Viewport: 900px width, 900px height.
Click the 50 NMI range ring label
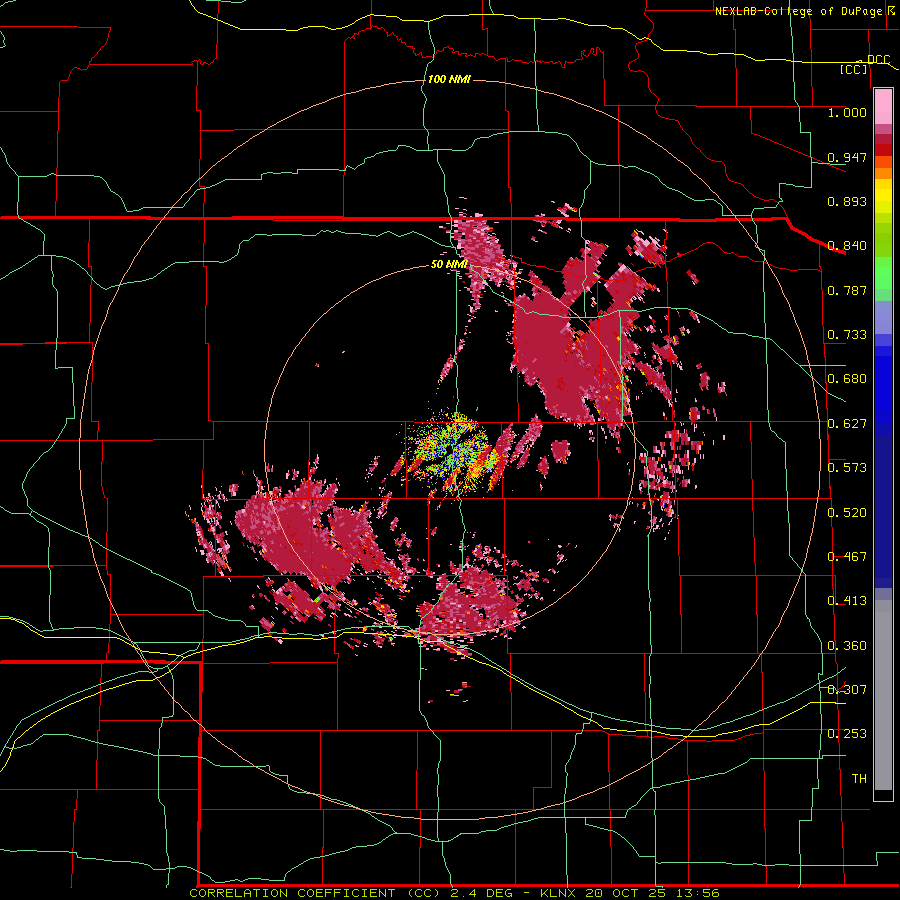tap(449, 264)
